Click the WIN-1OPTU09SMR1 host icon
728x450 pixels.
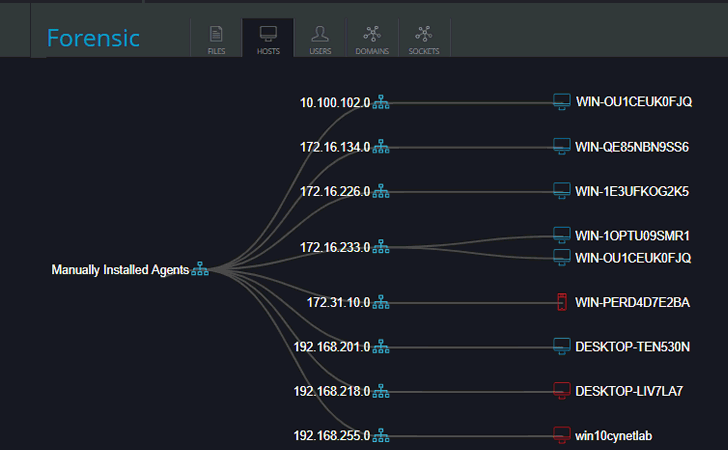point(562,235)
